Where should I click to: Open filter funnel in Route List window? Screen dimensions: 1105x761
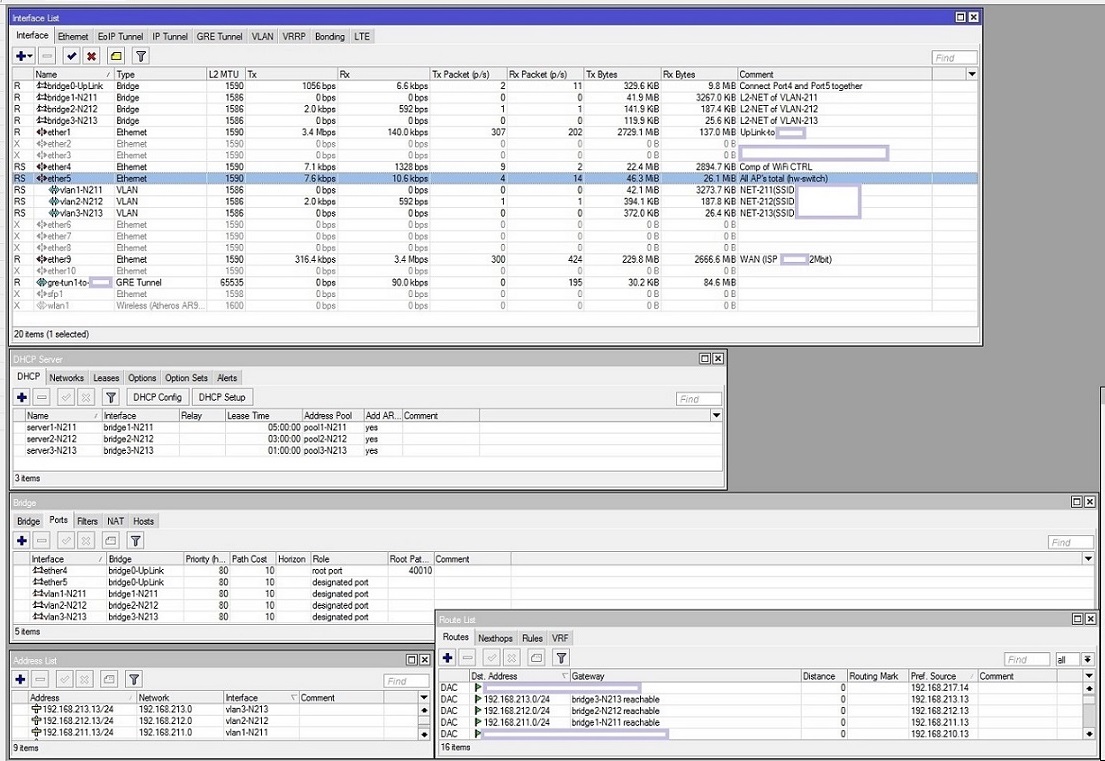[561, 657]
